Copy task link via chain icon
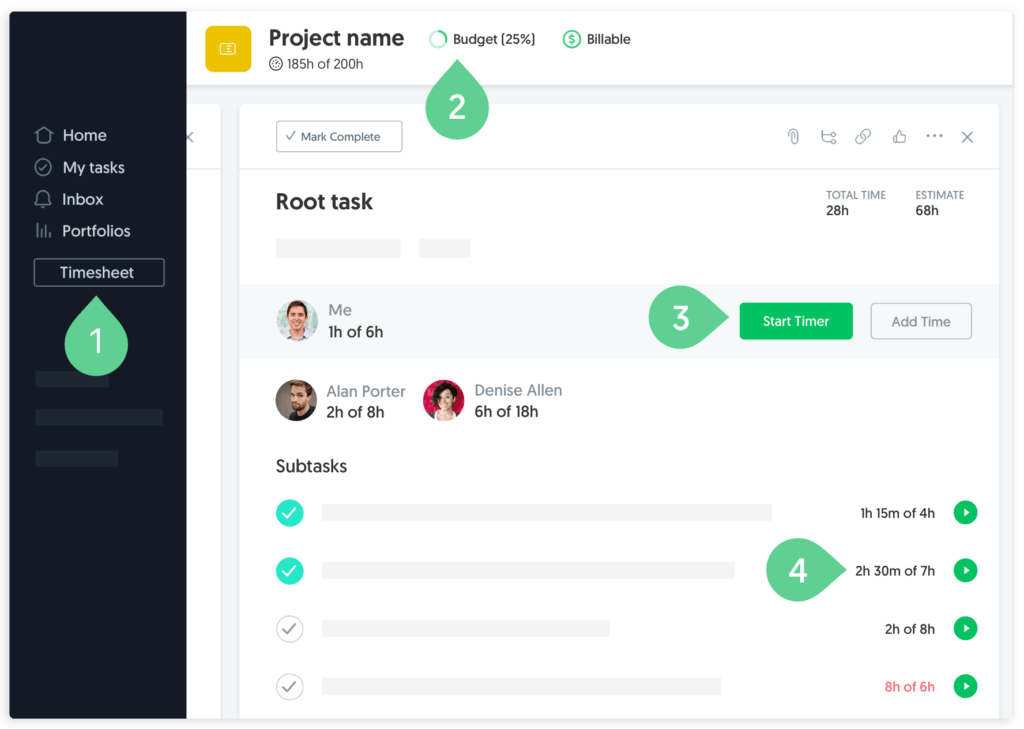This screenshot has width=1024, height=729. click(x=863, y=137)
